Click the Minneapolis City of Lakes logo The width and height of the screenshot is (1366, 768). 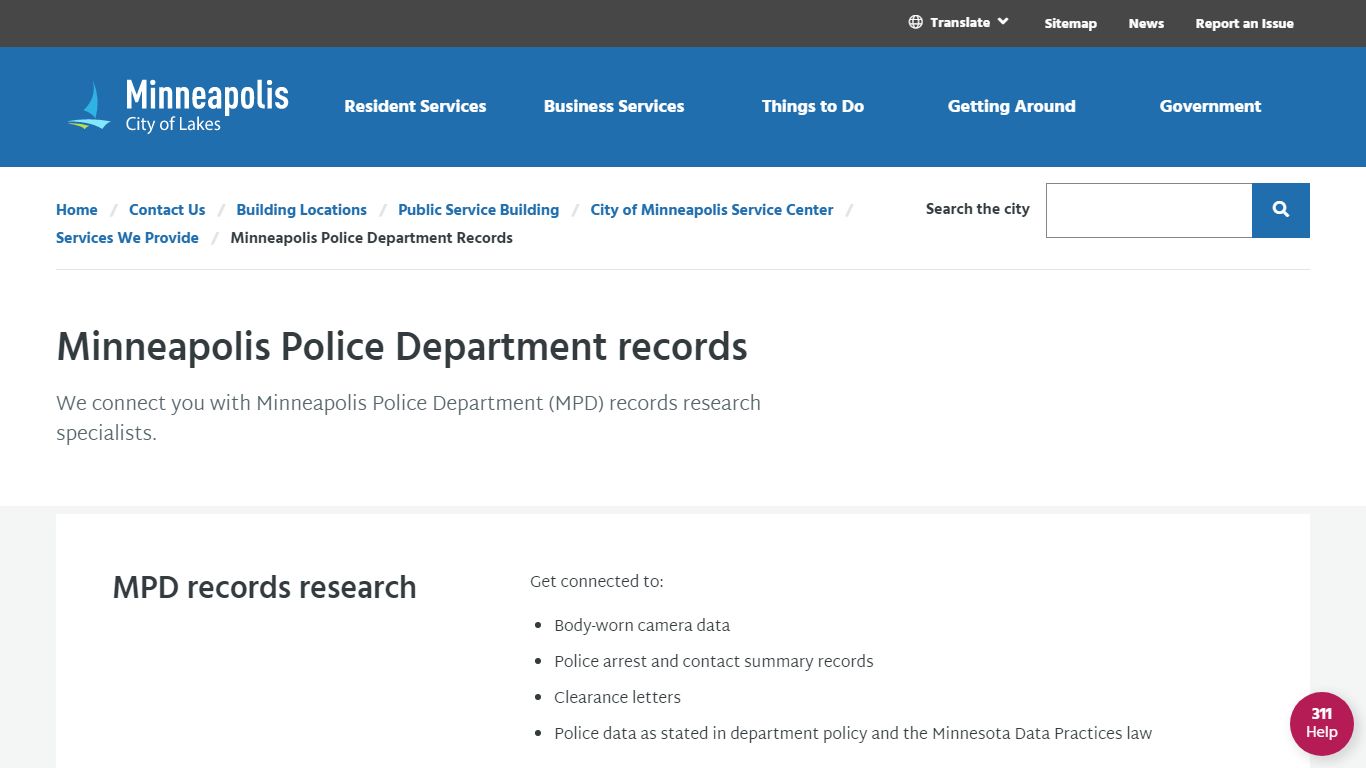[178, 106]
